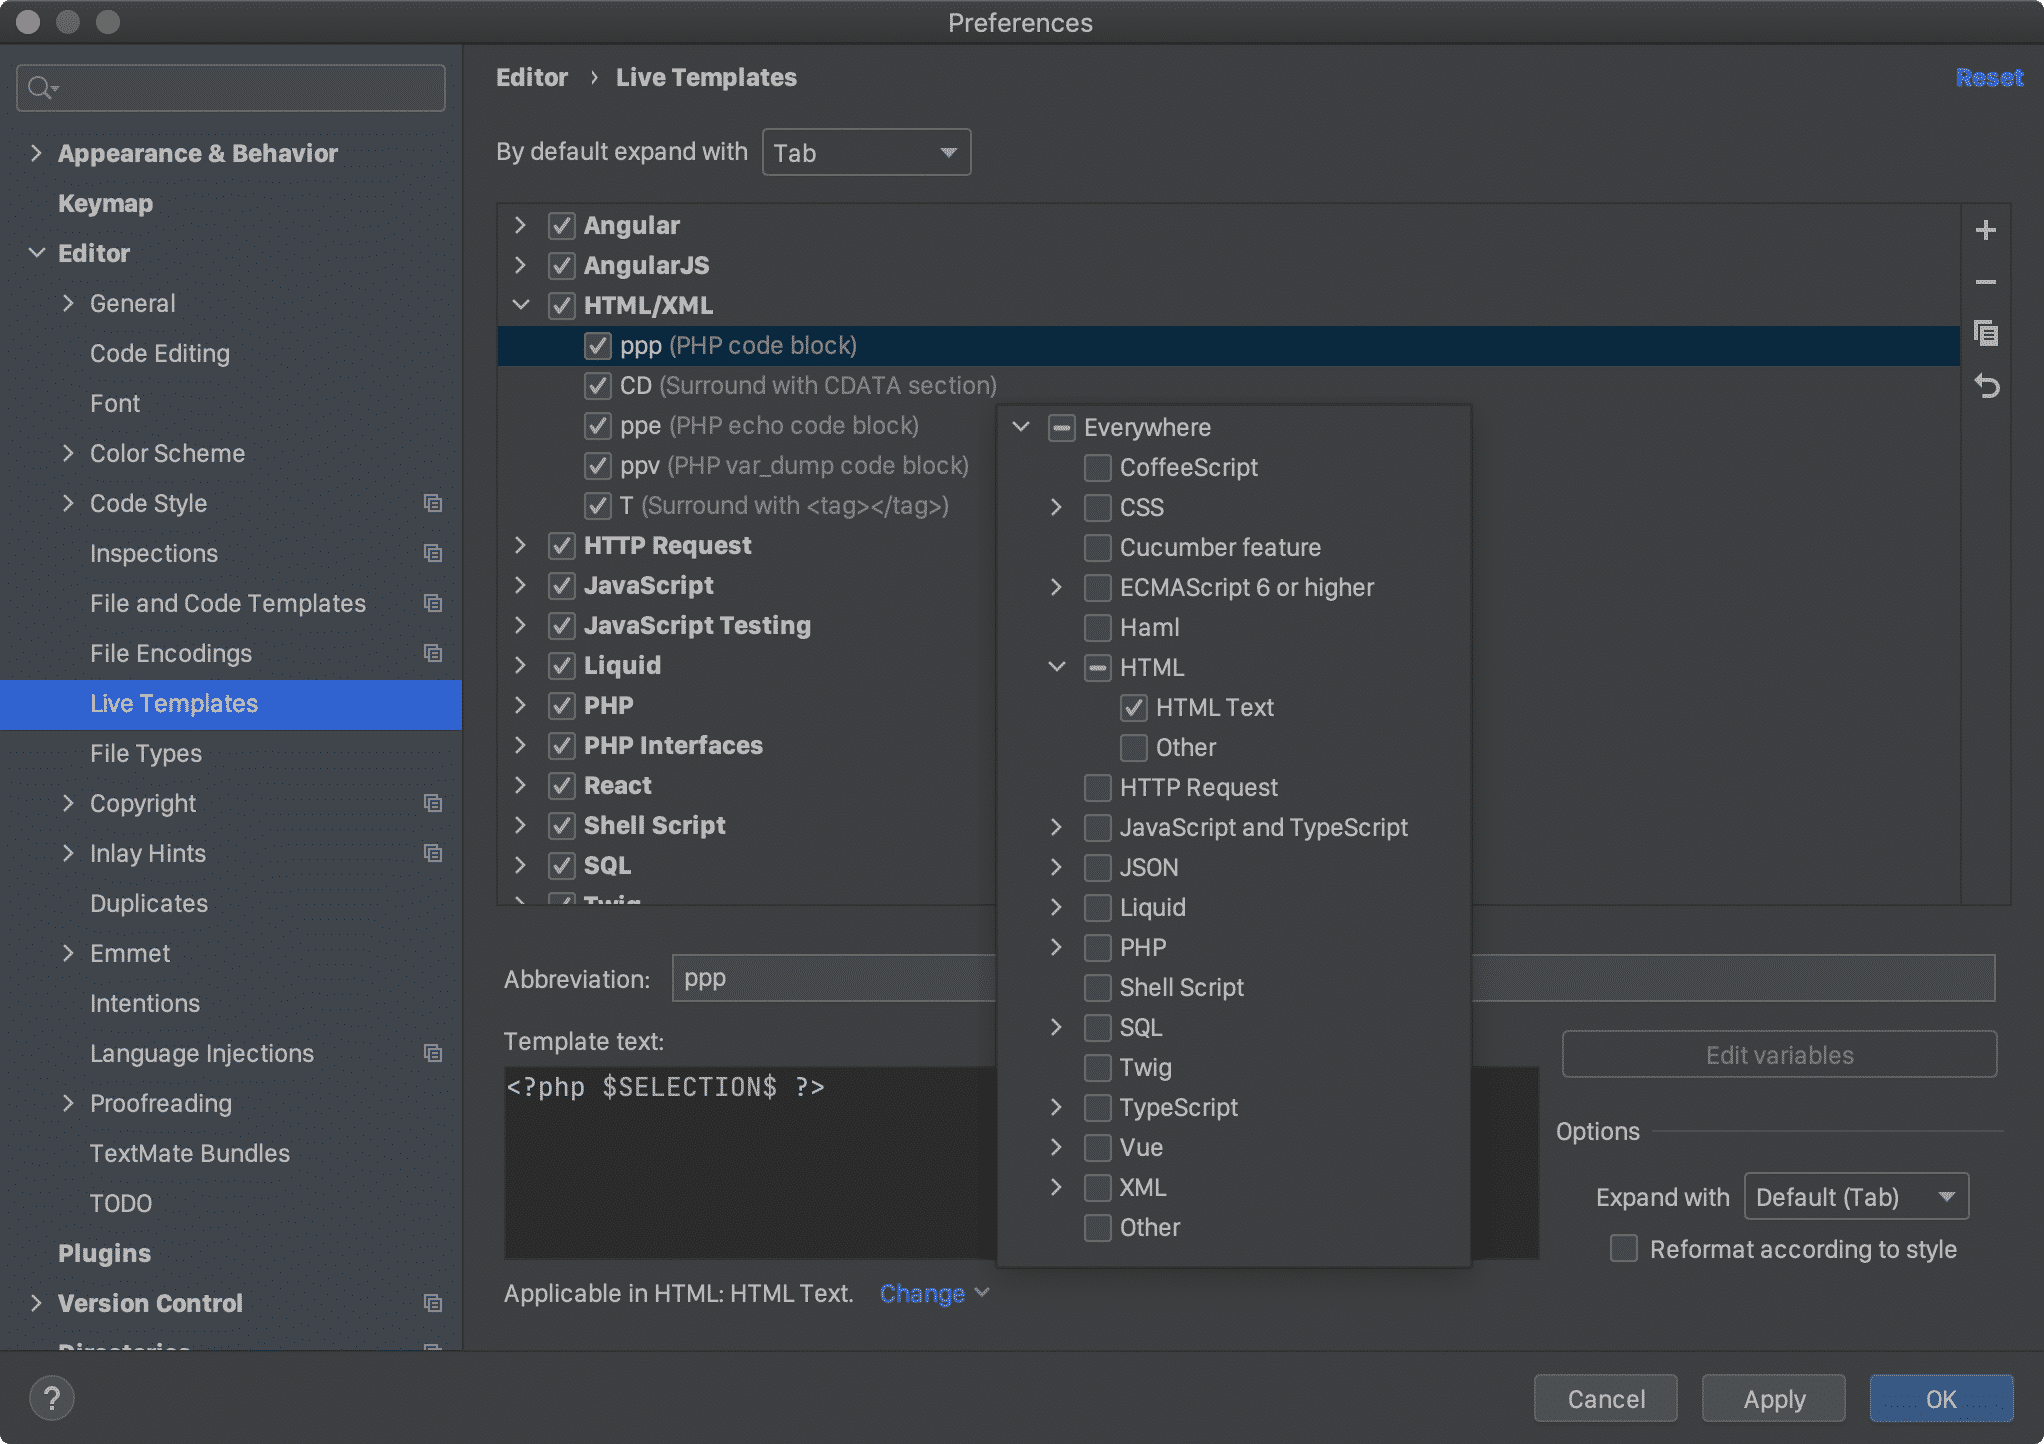Click the Reset link
This screenshot has height=1444, width=2044.
click(1989, 78)
